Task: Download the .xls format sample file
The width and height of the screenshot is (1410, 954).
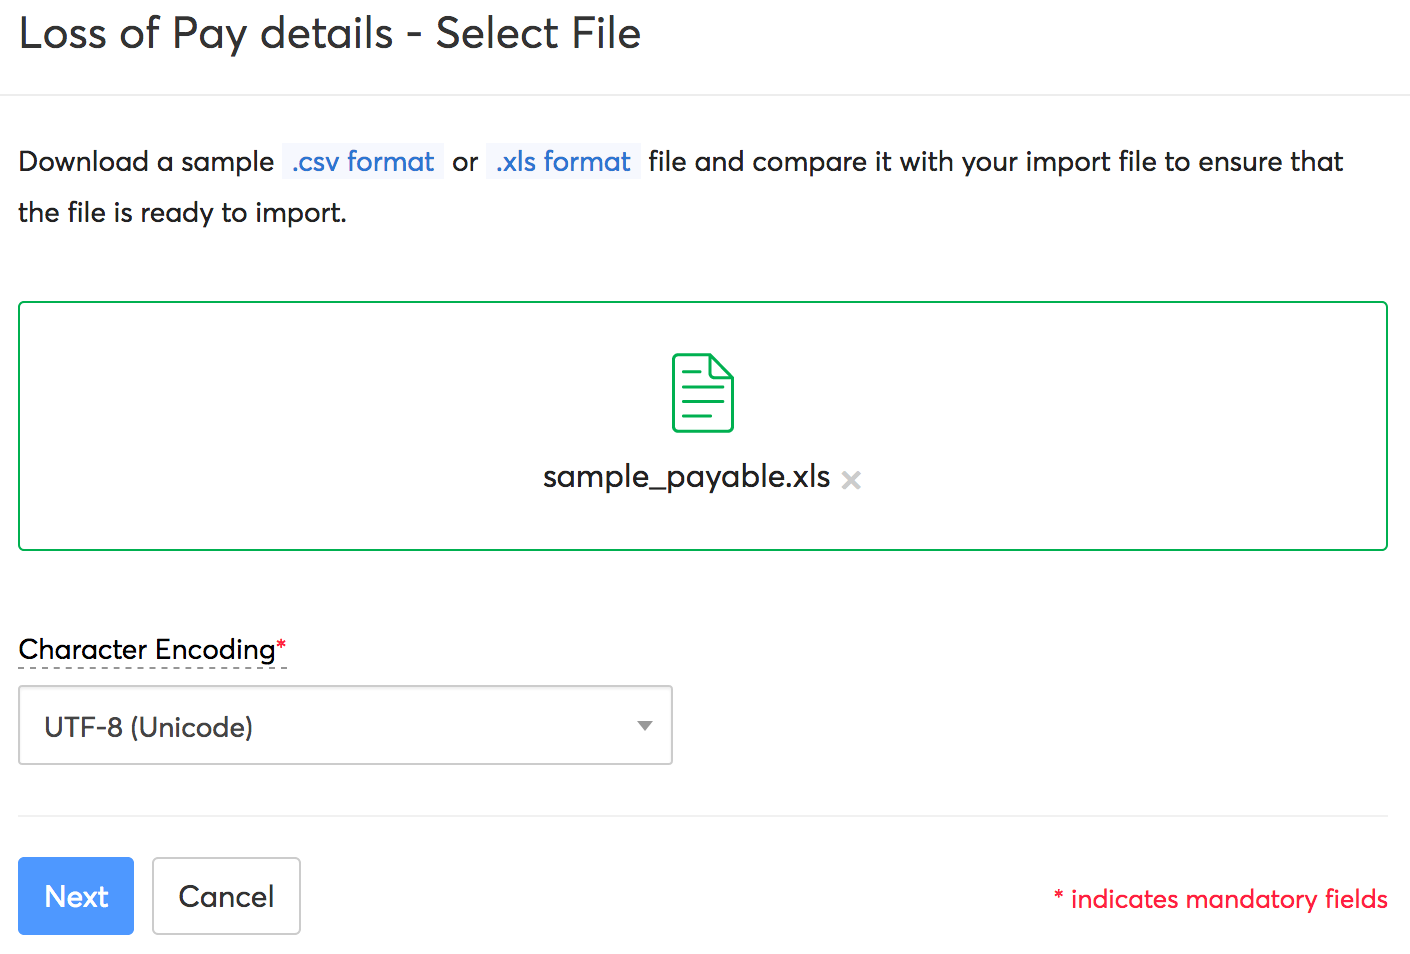Action: (563, 161)
